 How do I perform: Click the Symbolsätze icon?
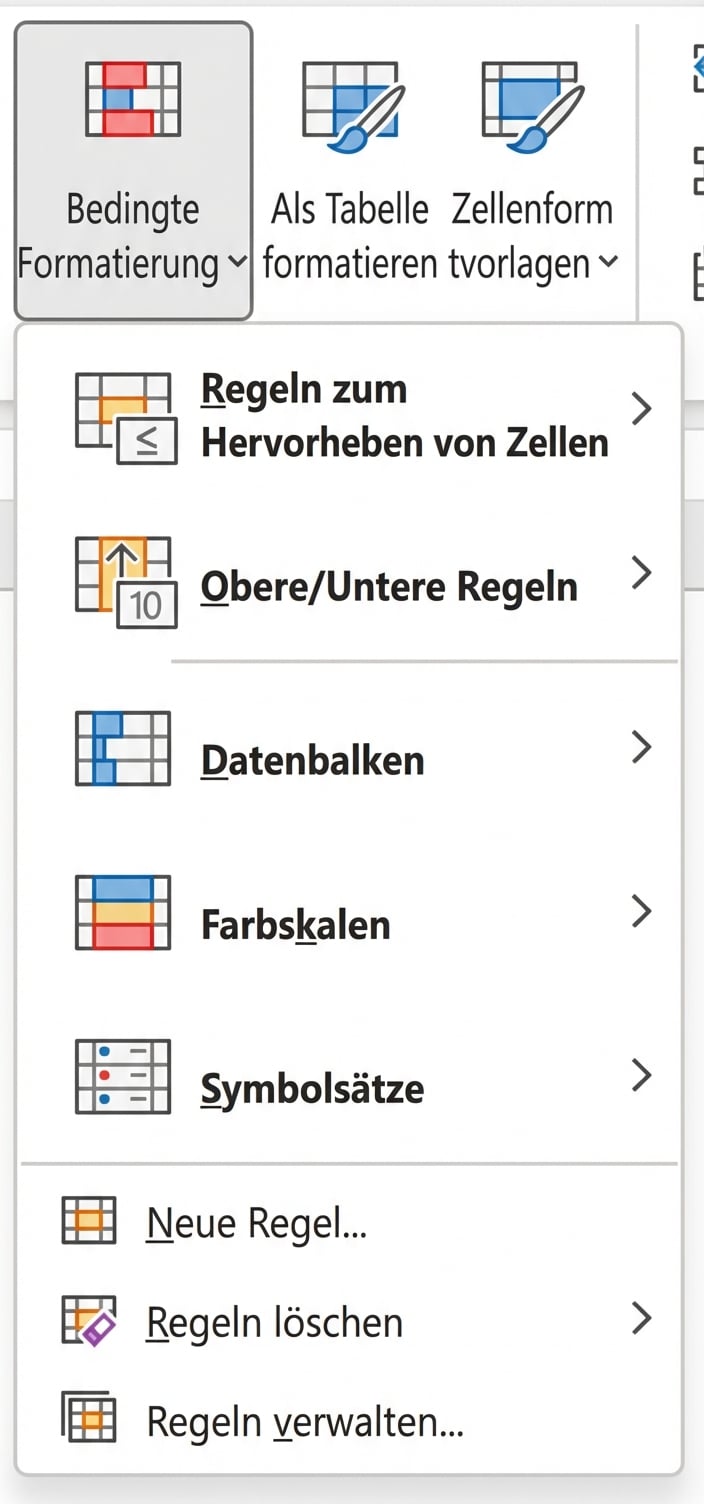tap(122, 1076)
